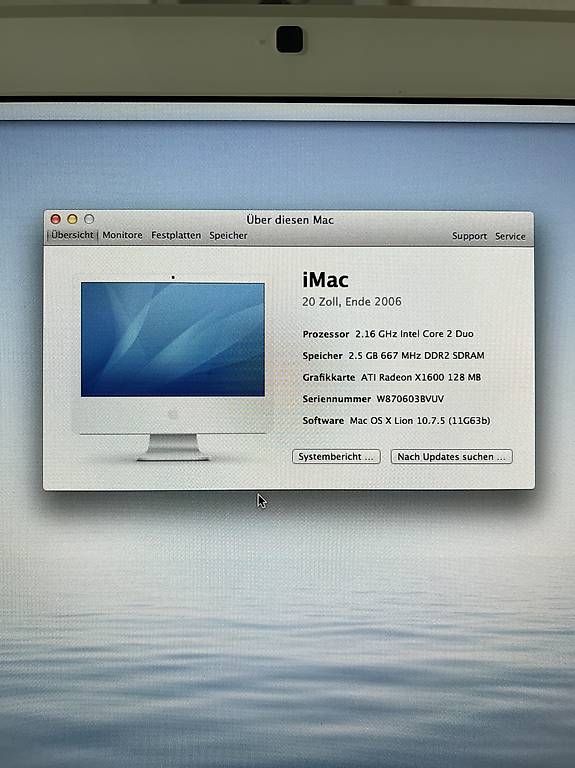Show the Speicher tab
Image resolution: width=575 pixels, height=768 pixels.
[228, 236]
